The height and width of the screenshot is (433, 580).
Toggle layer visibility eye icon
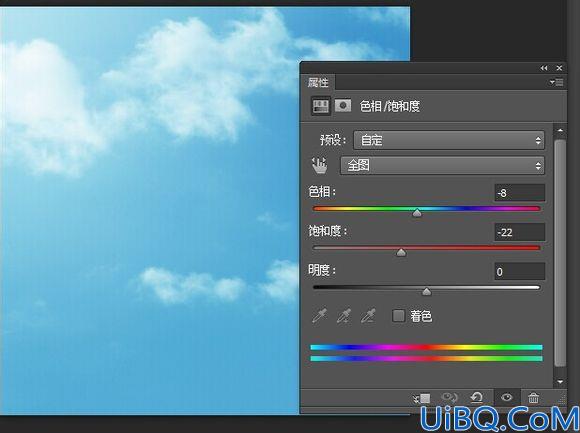(506, 398)
